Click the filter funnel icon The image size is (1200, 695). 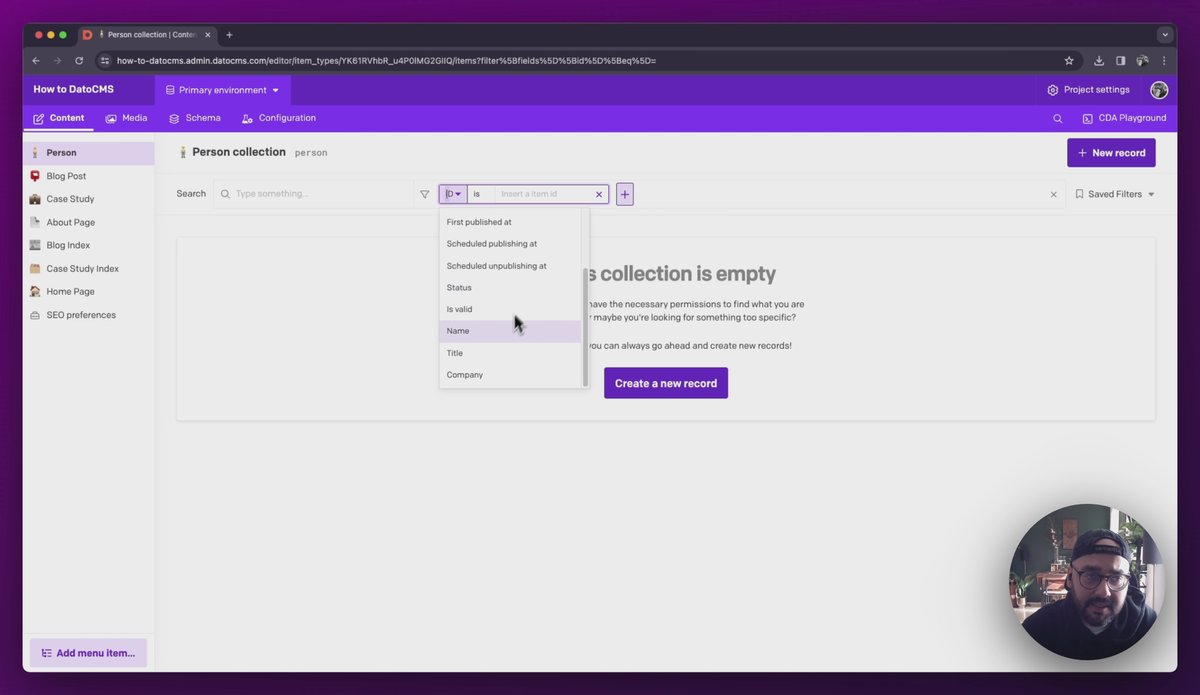point(425,194)
